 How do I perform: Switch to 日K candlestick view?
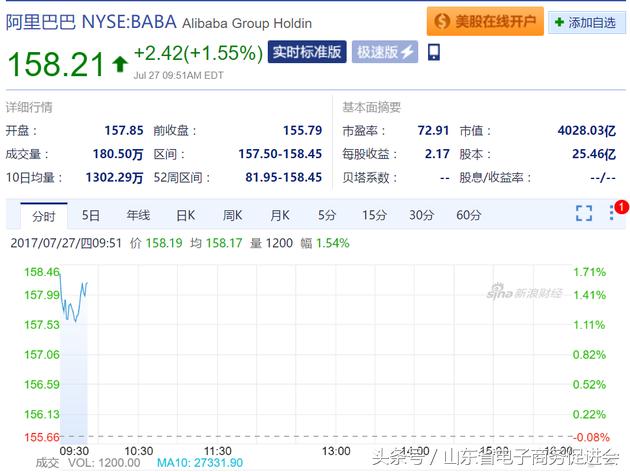(185, 215)
